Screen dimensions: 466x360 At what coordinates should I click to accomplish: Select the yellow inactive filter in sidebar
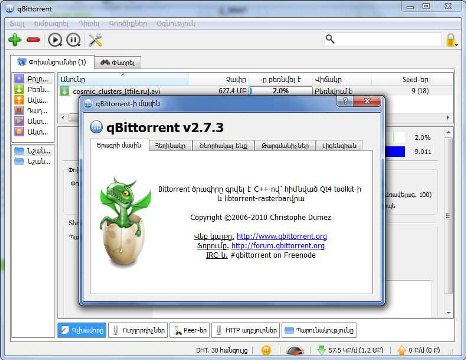pos(33,132)
